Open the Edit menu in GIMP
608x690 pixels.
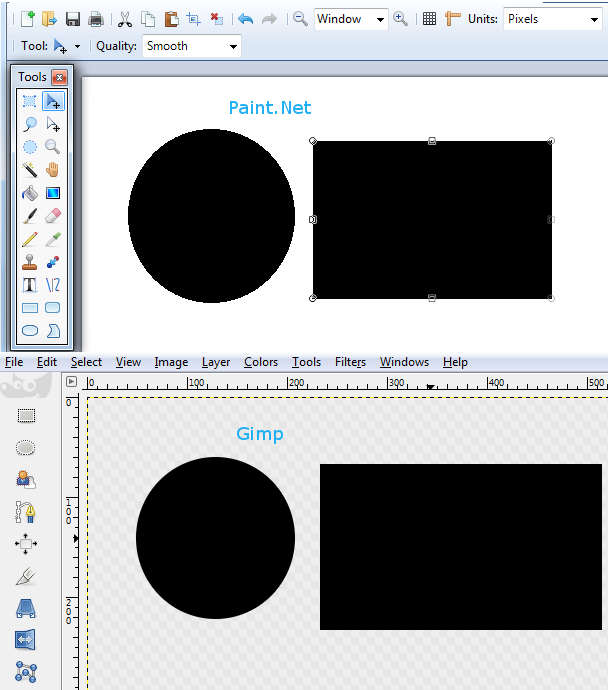(47, 362)
